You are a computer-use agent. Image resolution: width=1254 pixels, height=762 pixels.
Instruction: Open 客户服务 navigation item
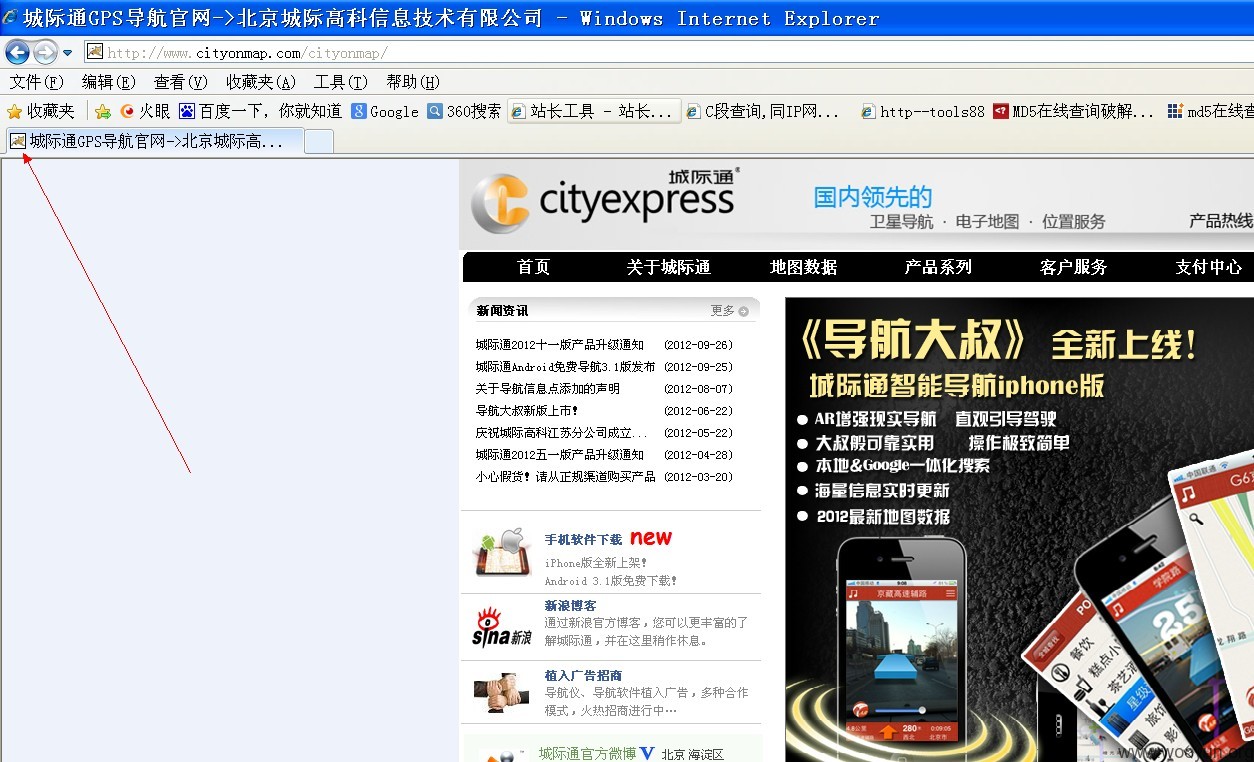click(x=1074, y=267)
